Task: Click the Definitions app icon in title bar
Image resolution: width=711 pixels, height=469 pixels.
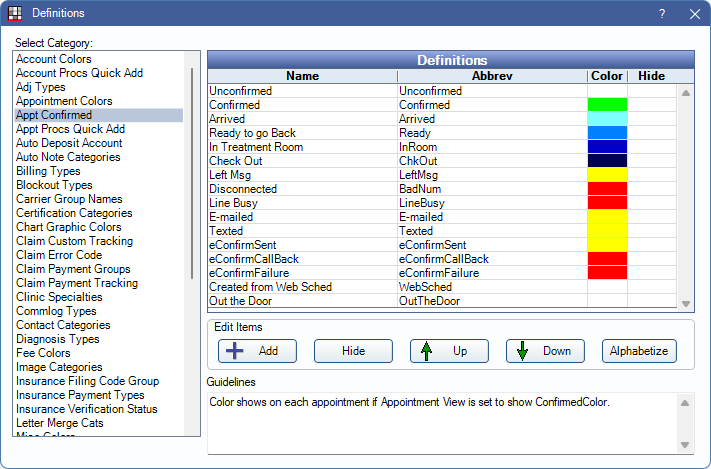Action: coord(14,14)
